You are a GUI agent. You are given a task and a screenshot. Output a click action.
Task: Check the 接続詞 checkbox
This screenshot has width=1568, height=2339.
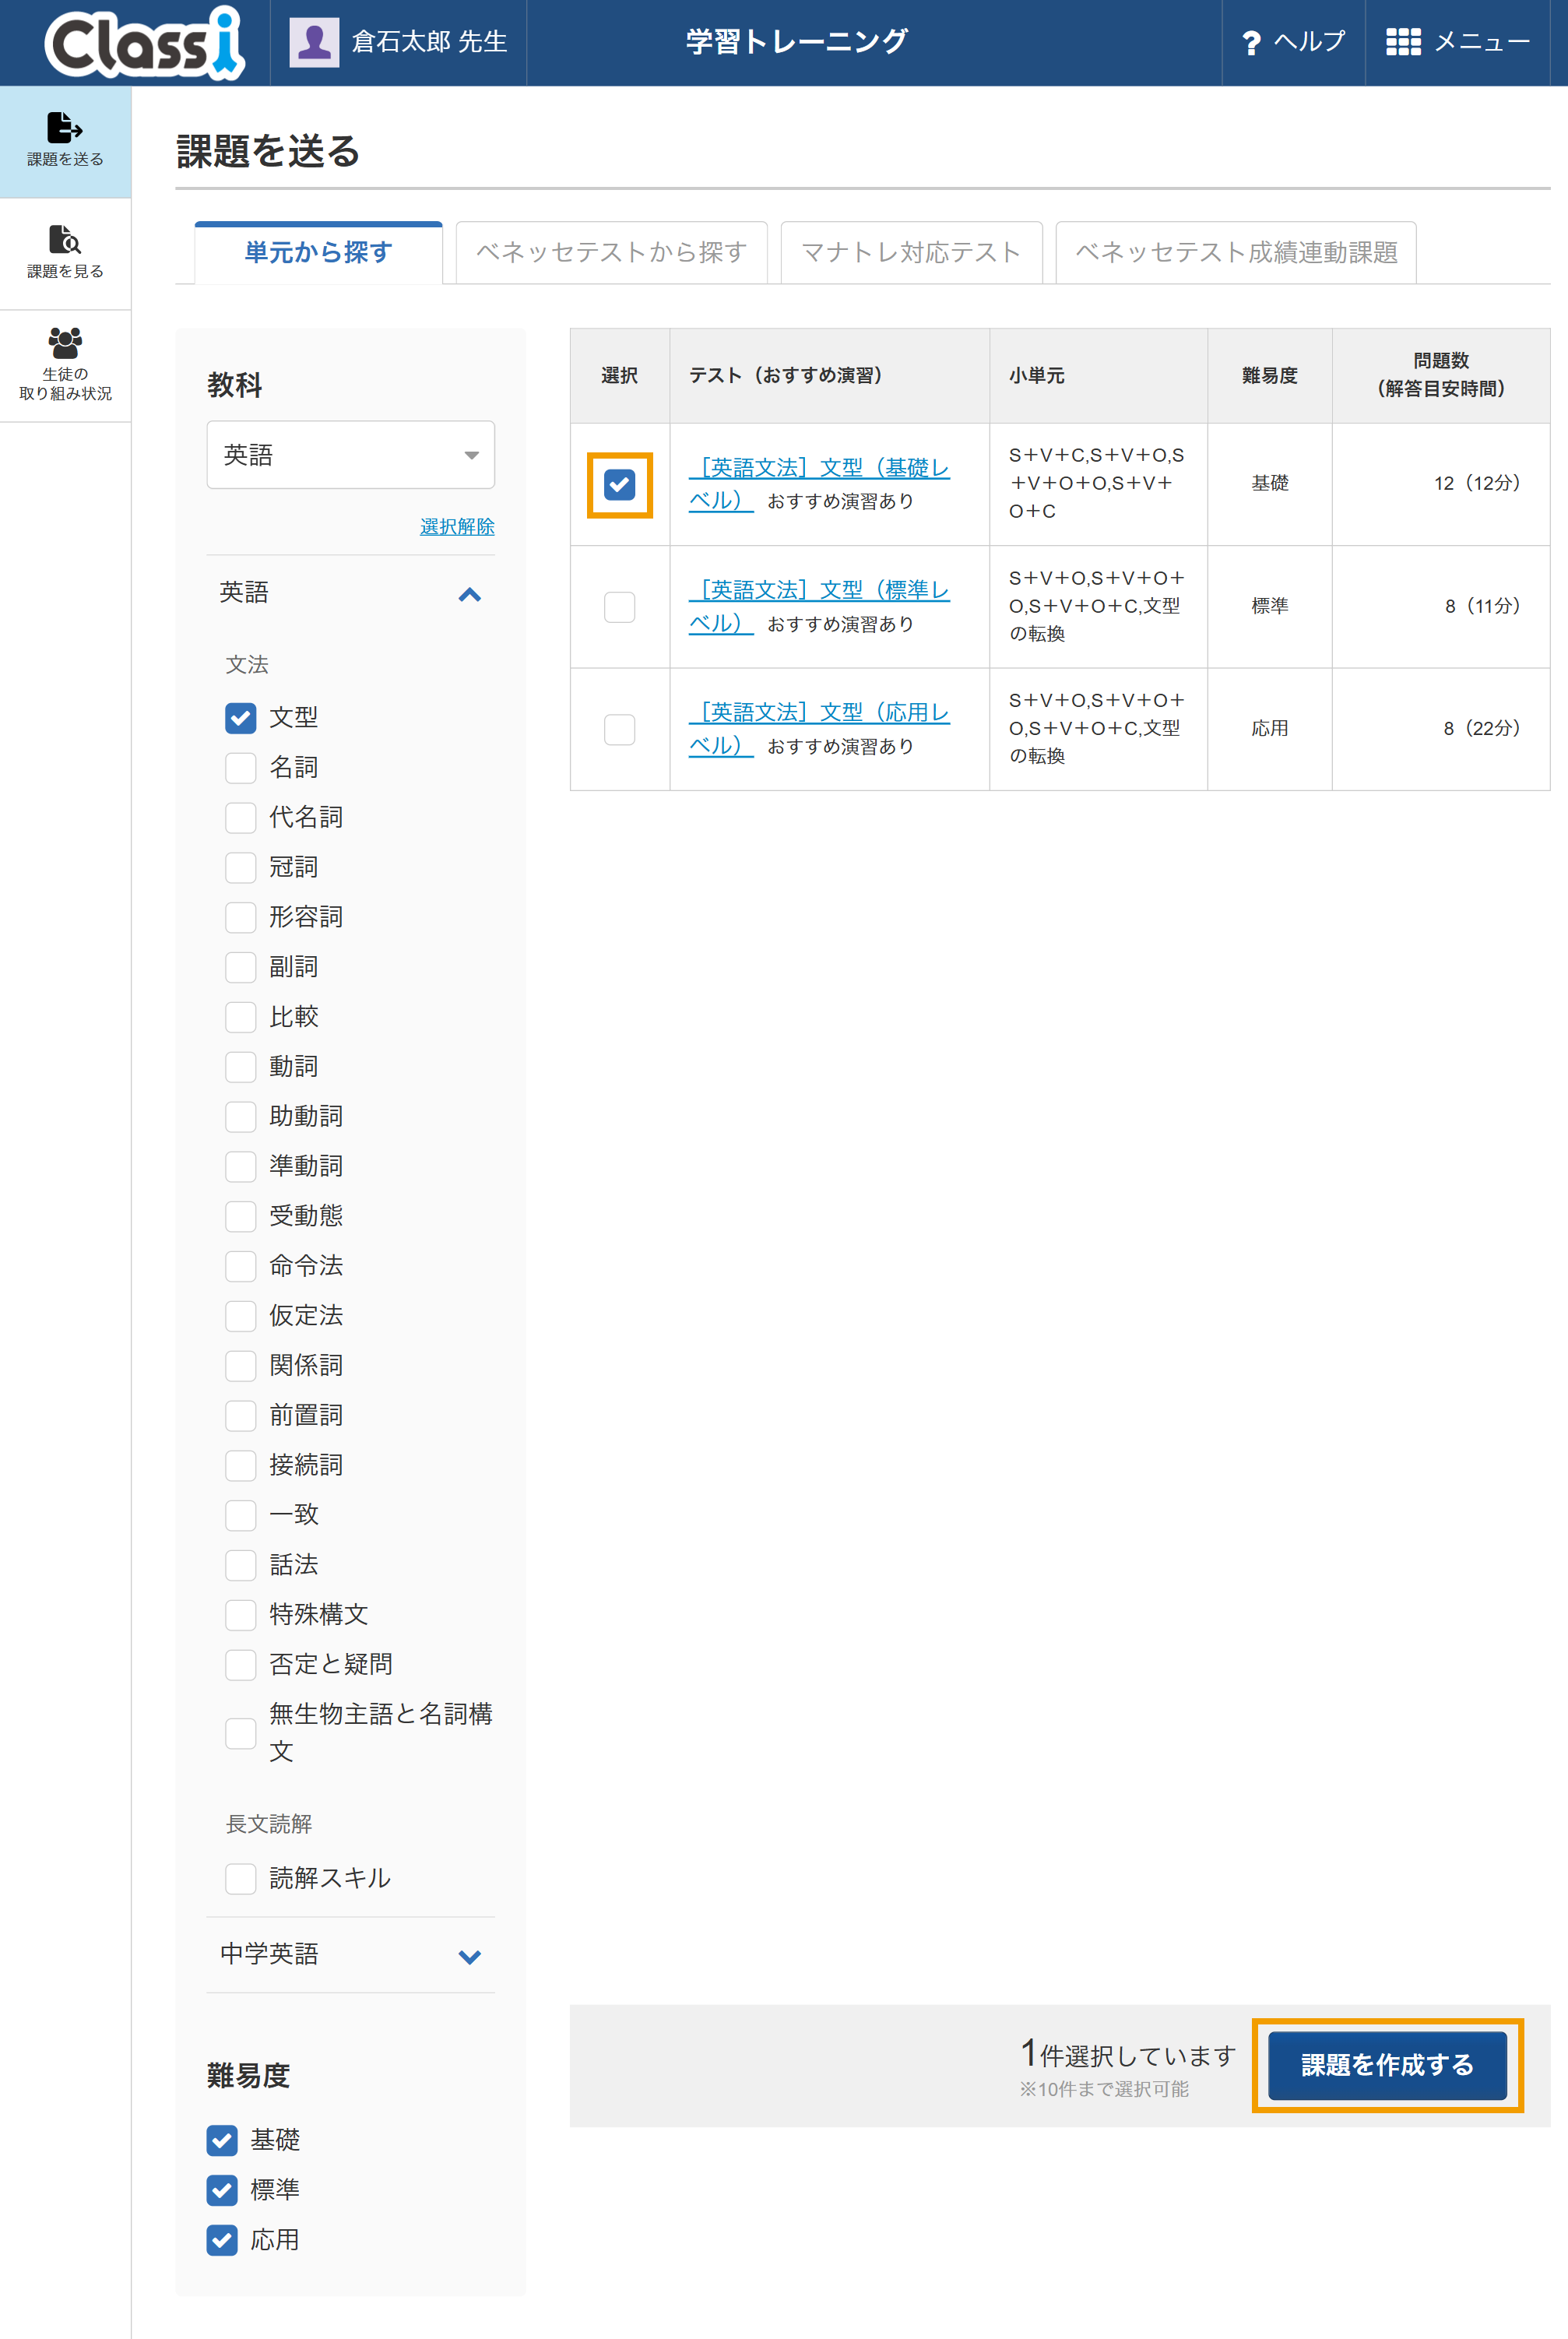[x=240, y=1465]
